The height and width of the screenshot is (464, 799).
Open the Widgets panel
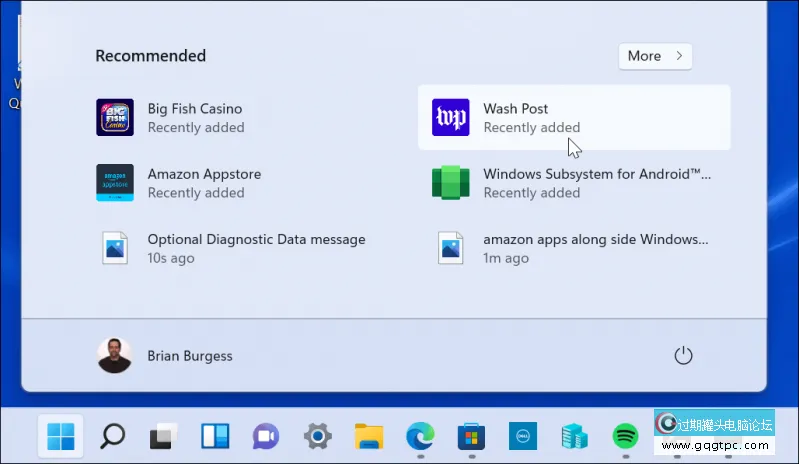(x=215, y=436)
